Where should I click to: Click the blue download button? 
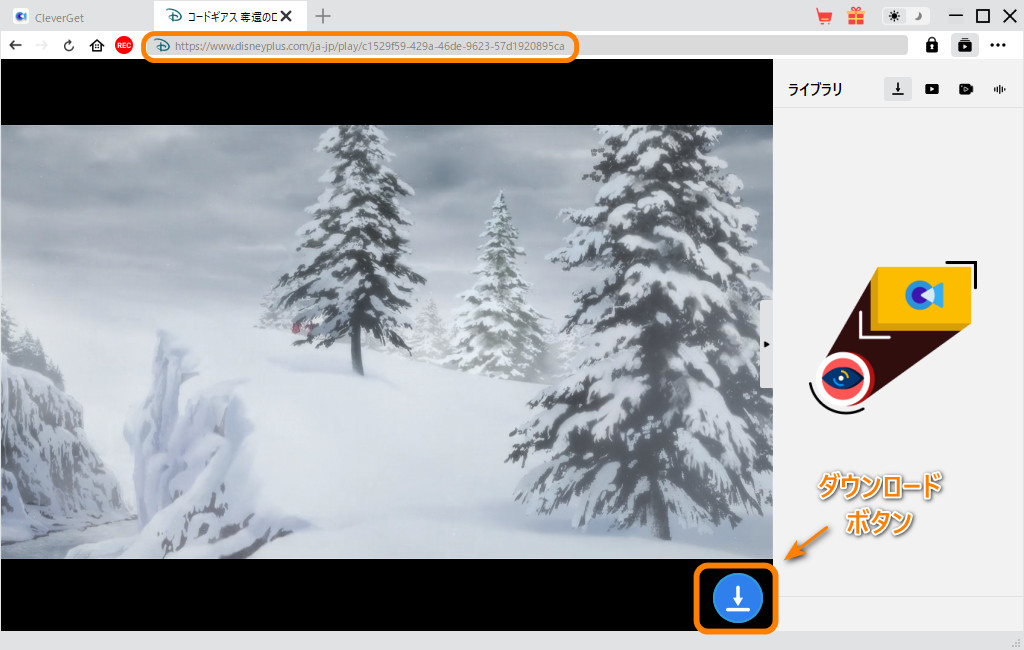(737, 598)
